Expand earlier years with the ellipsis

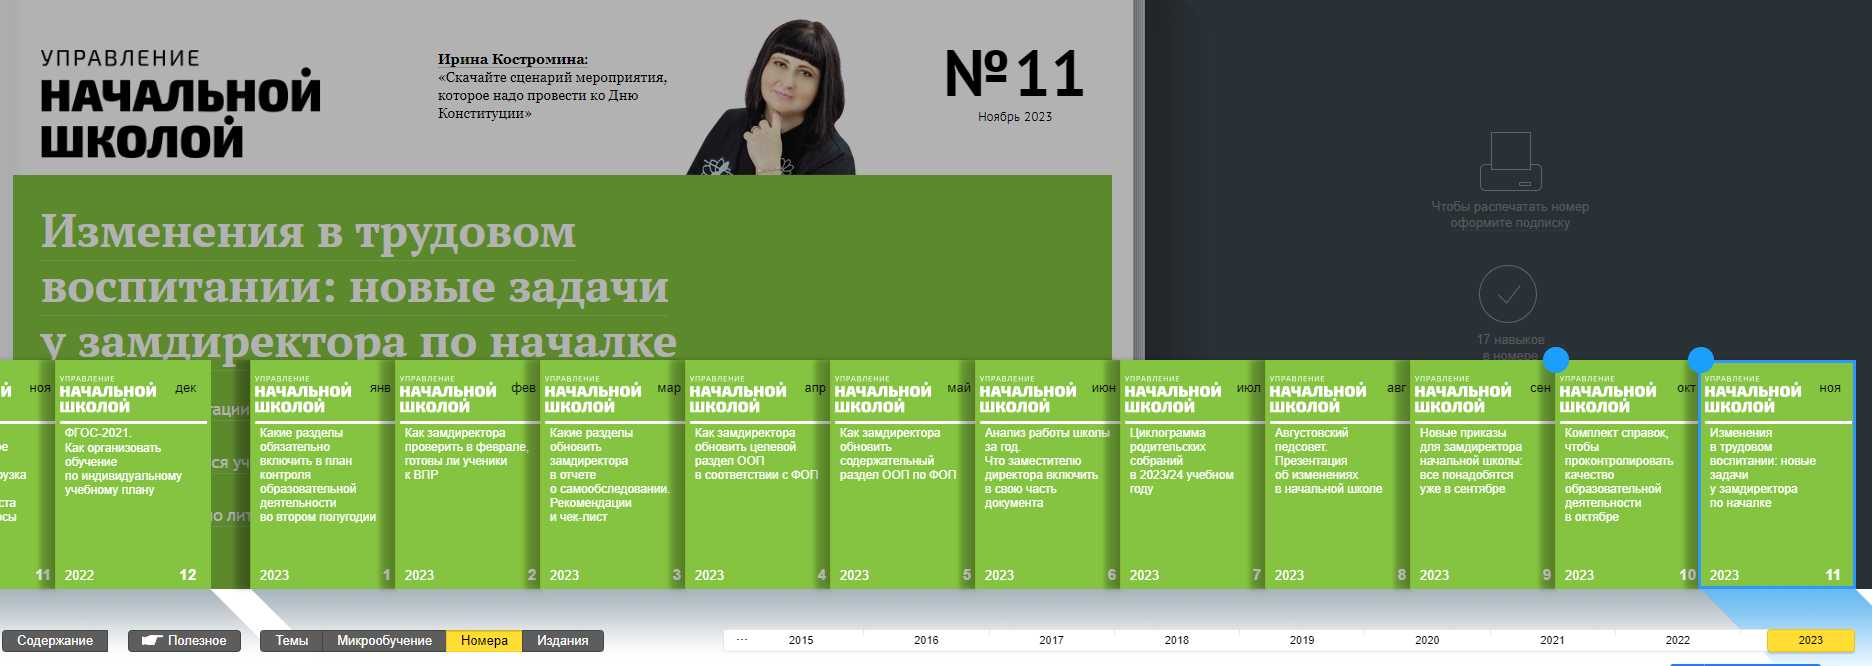tap(742, 640)
